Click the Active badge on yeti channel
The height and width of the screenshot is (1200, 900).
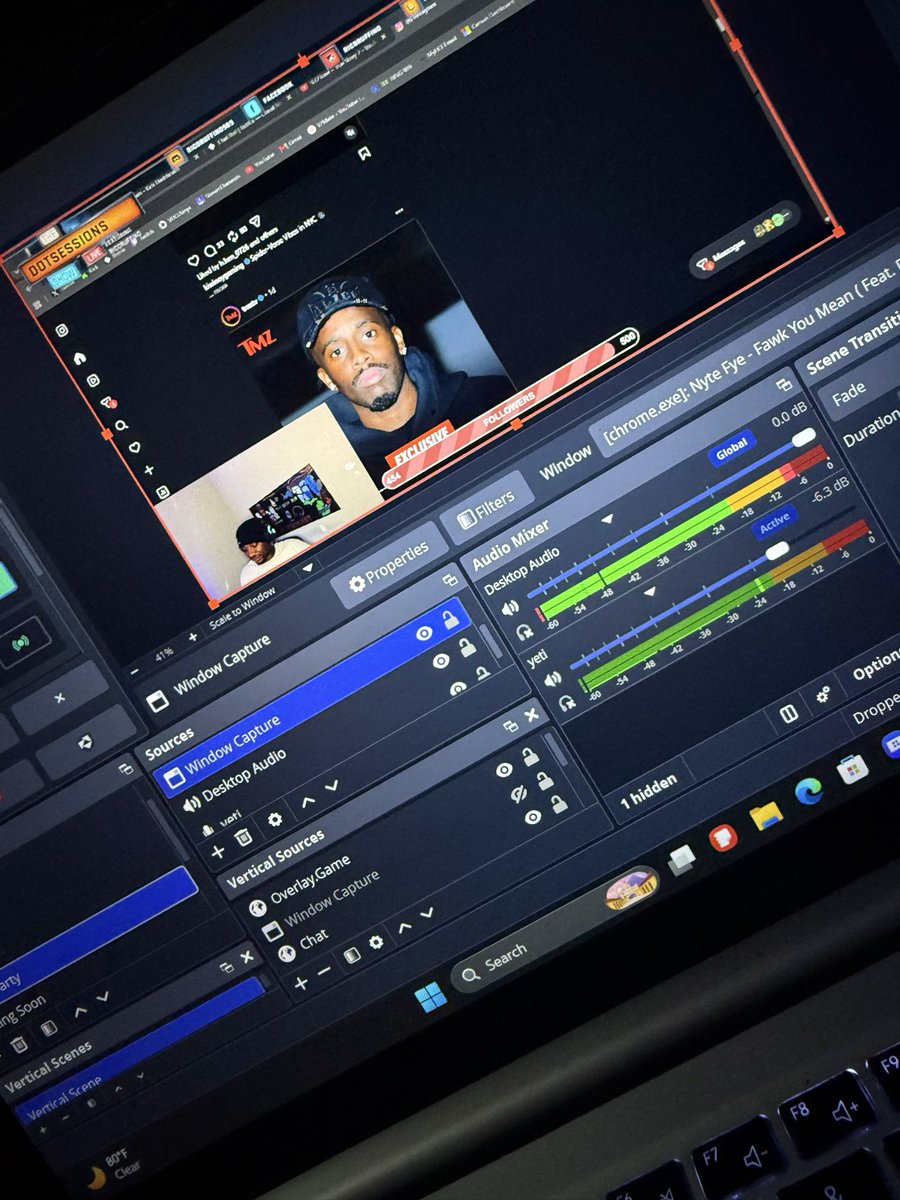coord(775,522)
